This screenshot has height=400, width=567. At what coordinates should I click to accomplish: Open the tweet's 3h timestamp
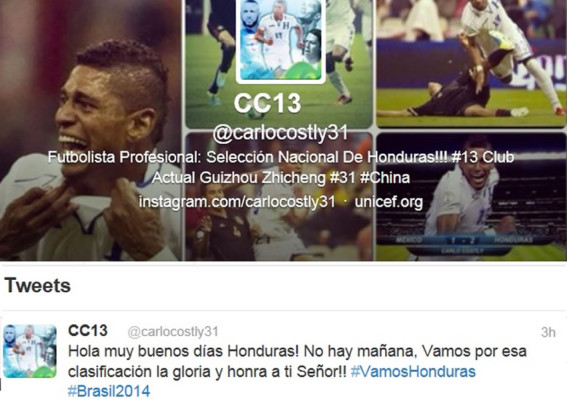pyautogui.click(x=548, y=332)
